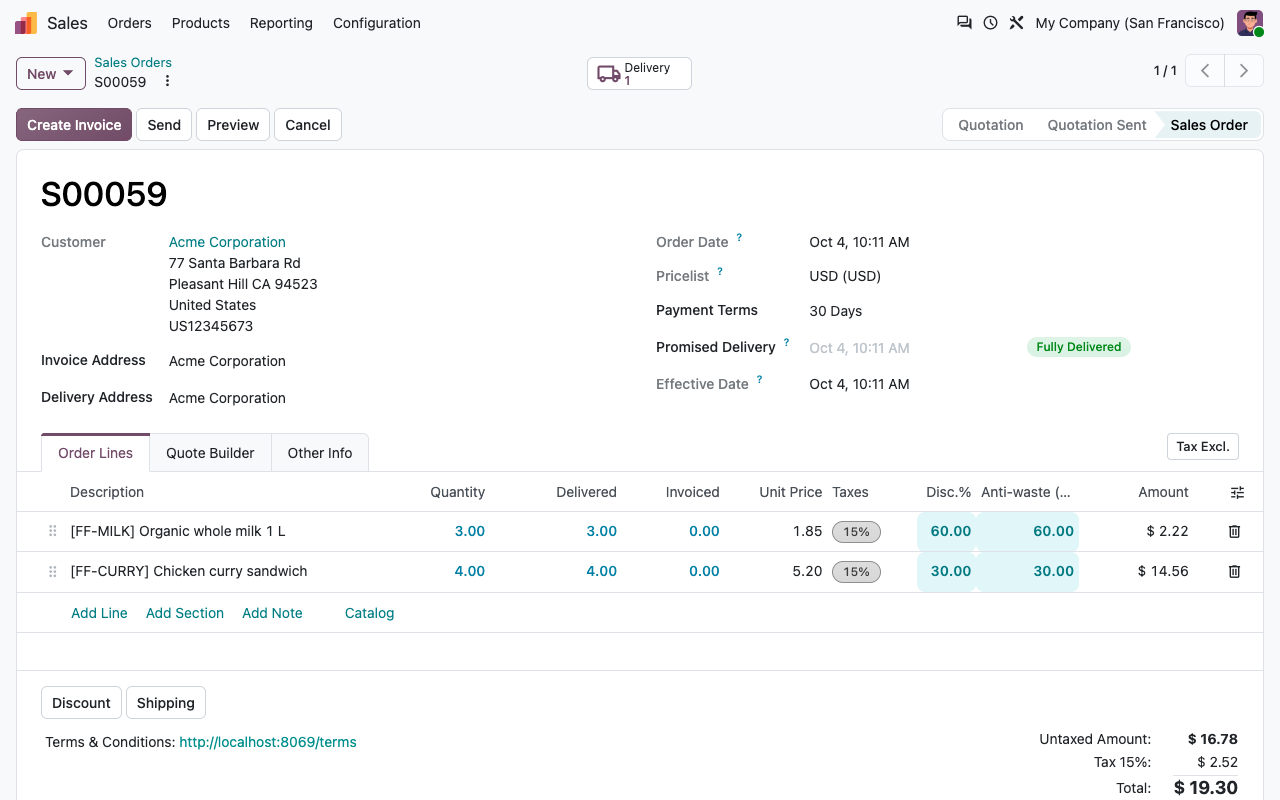
Task: Open the Reporting menu
Action: pyautogui.click(x=281, y=23)
